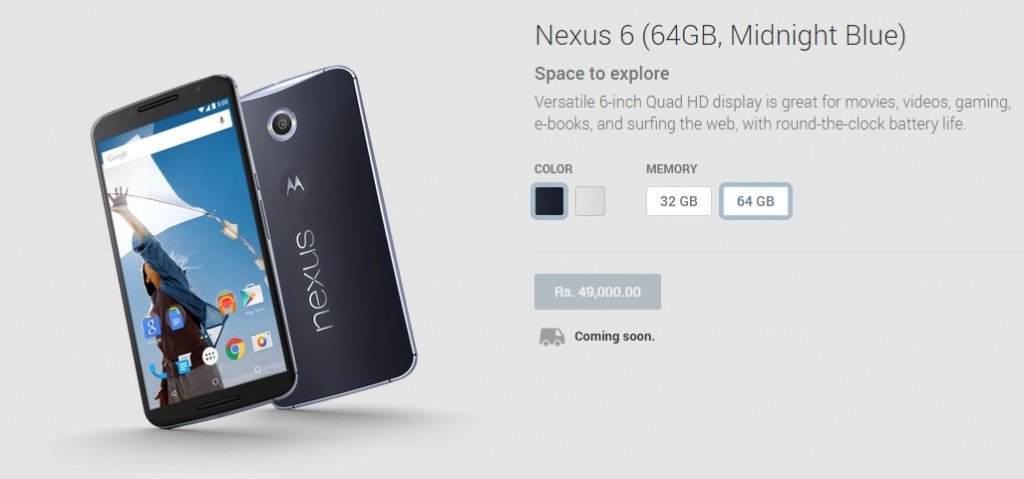Image resolution: width=1024 pixels, height=479 pixels.
Task: Click the Coming soon text
Action: pyautogui.click(x=615, y=337)
